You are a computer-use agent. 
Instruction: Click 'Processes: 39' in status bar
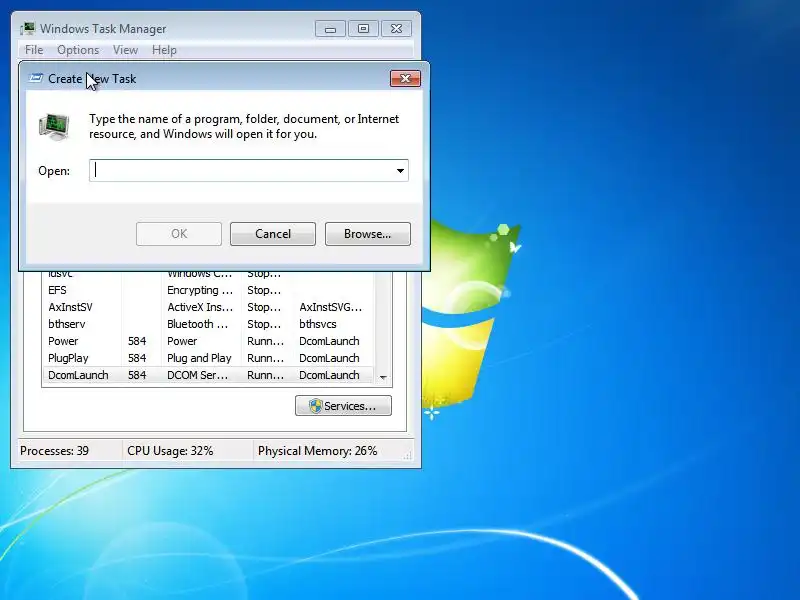tap(55, 451)
